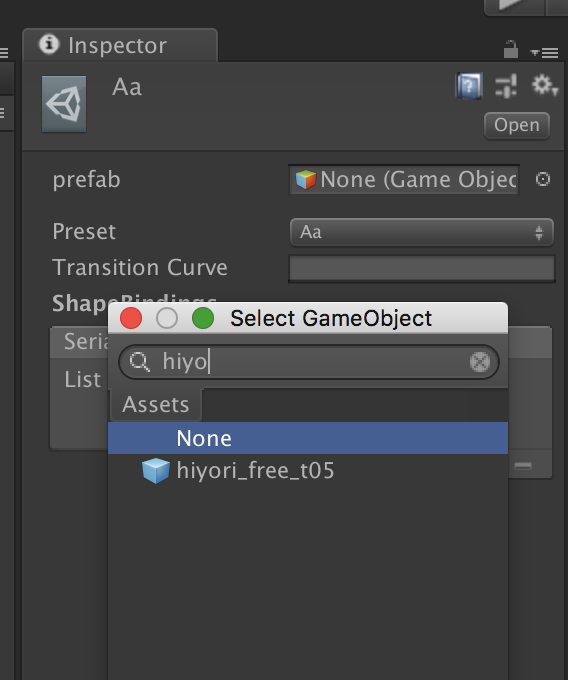568x680 pixels.
Task: Click the Open button
Action: click(x=517, y=126)
